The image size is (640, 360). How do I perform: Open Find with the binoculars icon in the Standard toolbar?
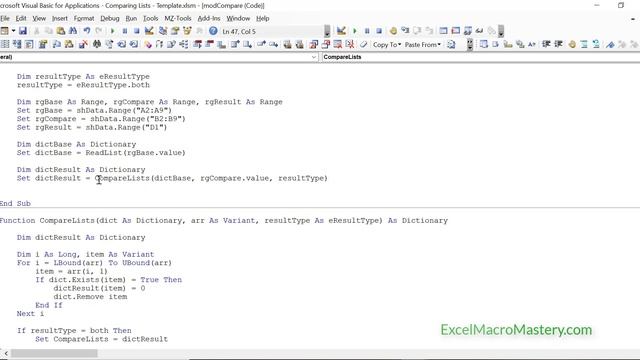click(73, 31)
